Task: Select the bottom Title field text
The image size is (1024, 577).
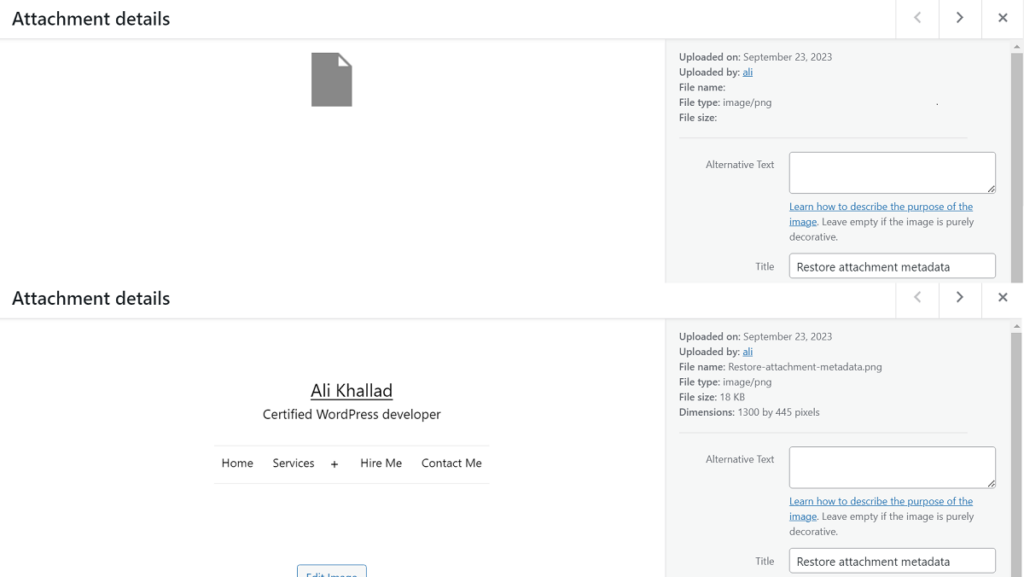Action: click(x=890, y=561)
